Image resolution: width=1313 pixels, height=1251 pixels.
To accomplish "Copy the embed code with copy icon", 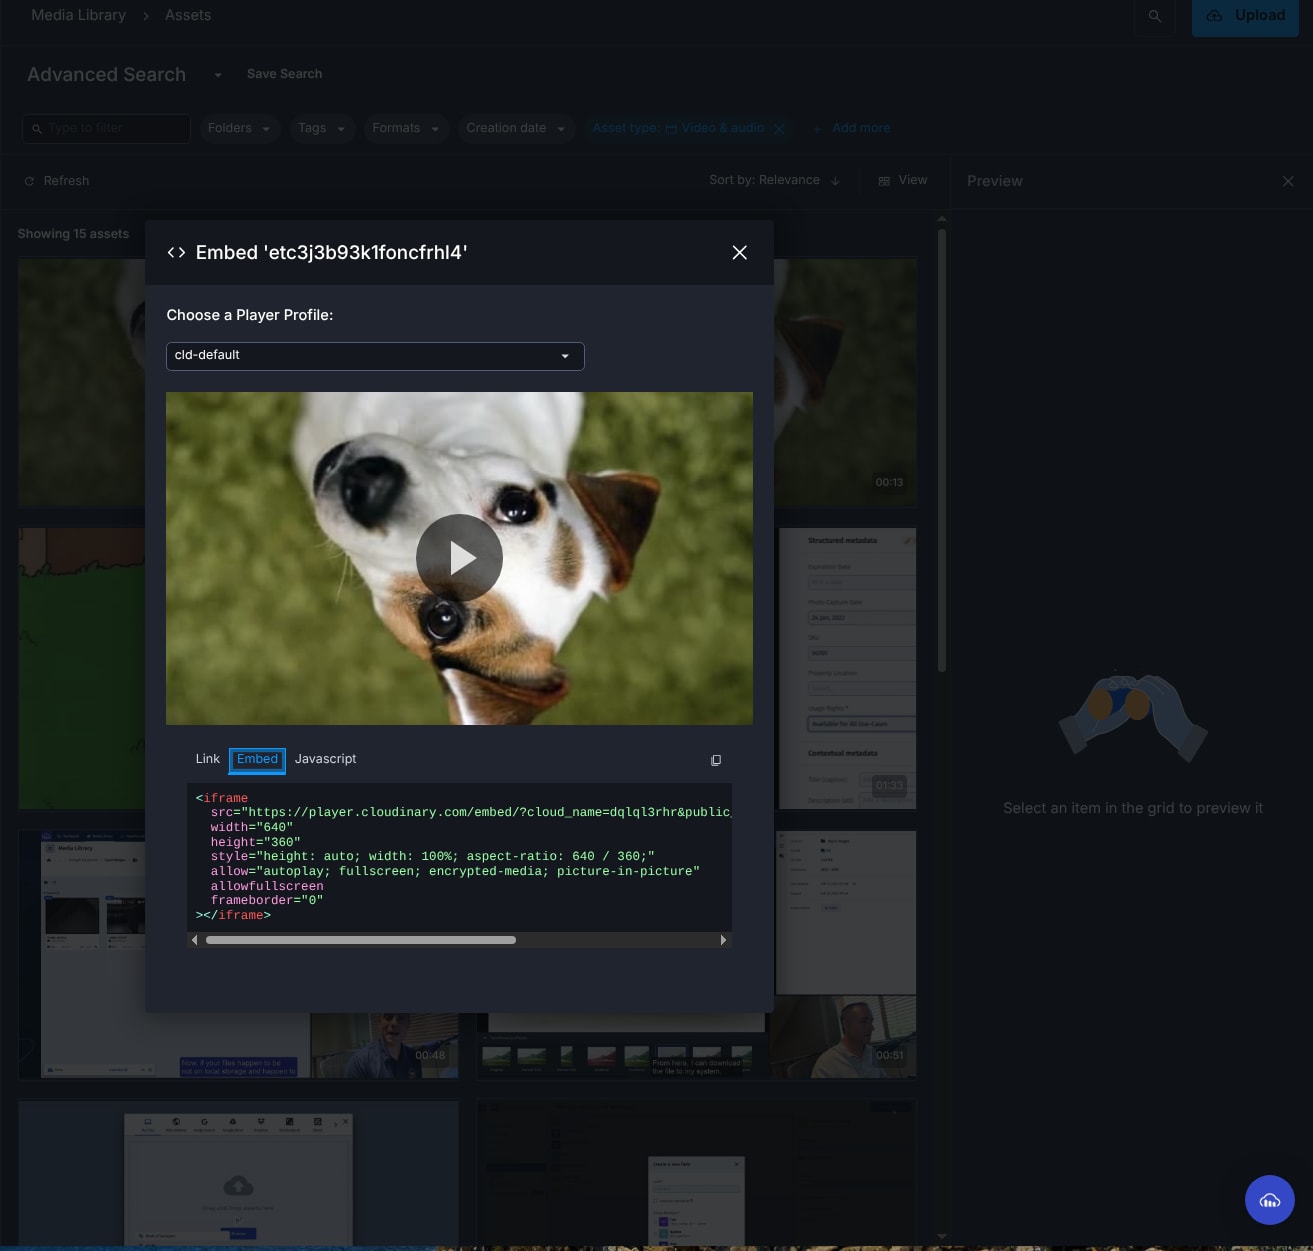I will tap(715, 760).
